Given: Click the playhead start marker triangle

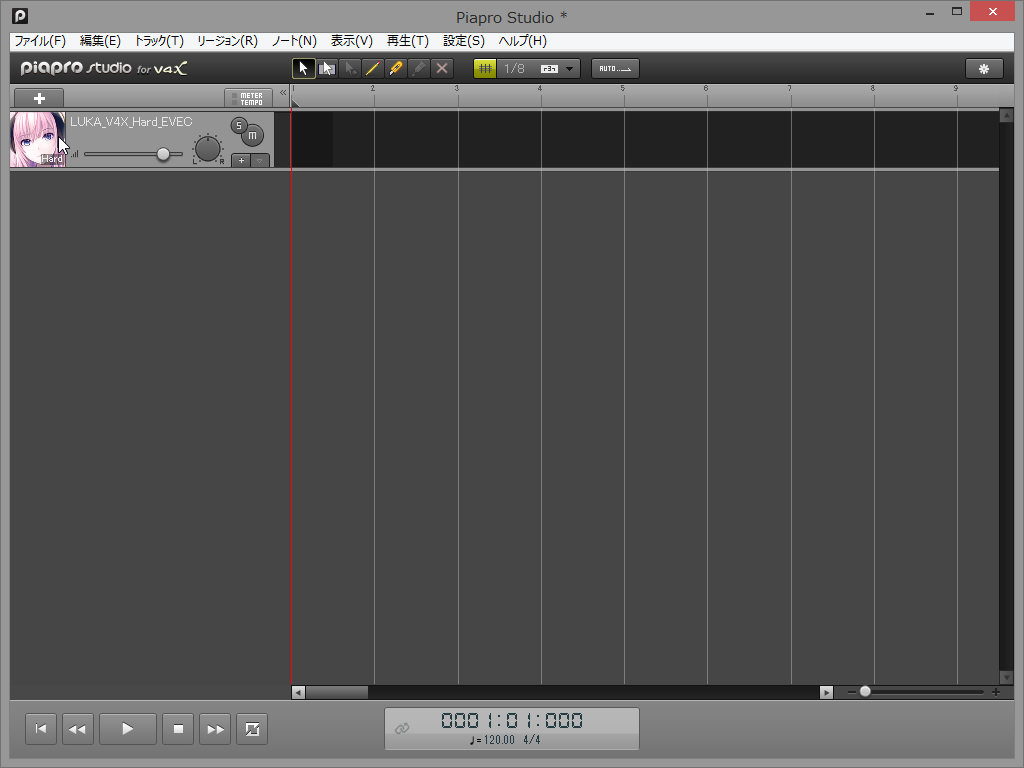Looking at the screenshot, I should [x=295, y=103].
